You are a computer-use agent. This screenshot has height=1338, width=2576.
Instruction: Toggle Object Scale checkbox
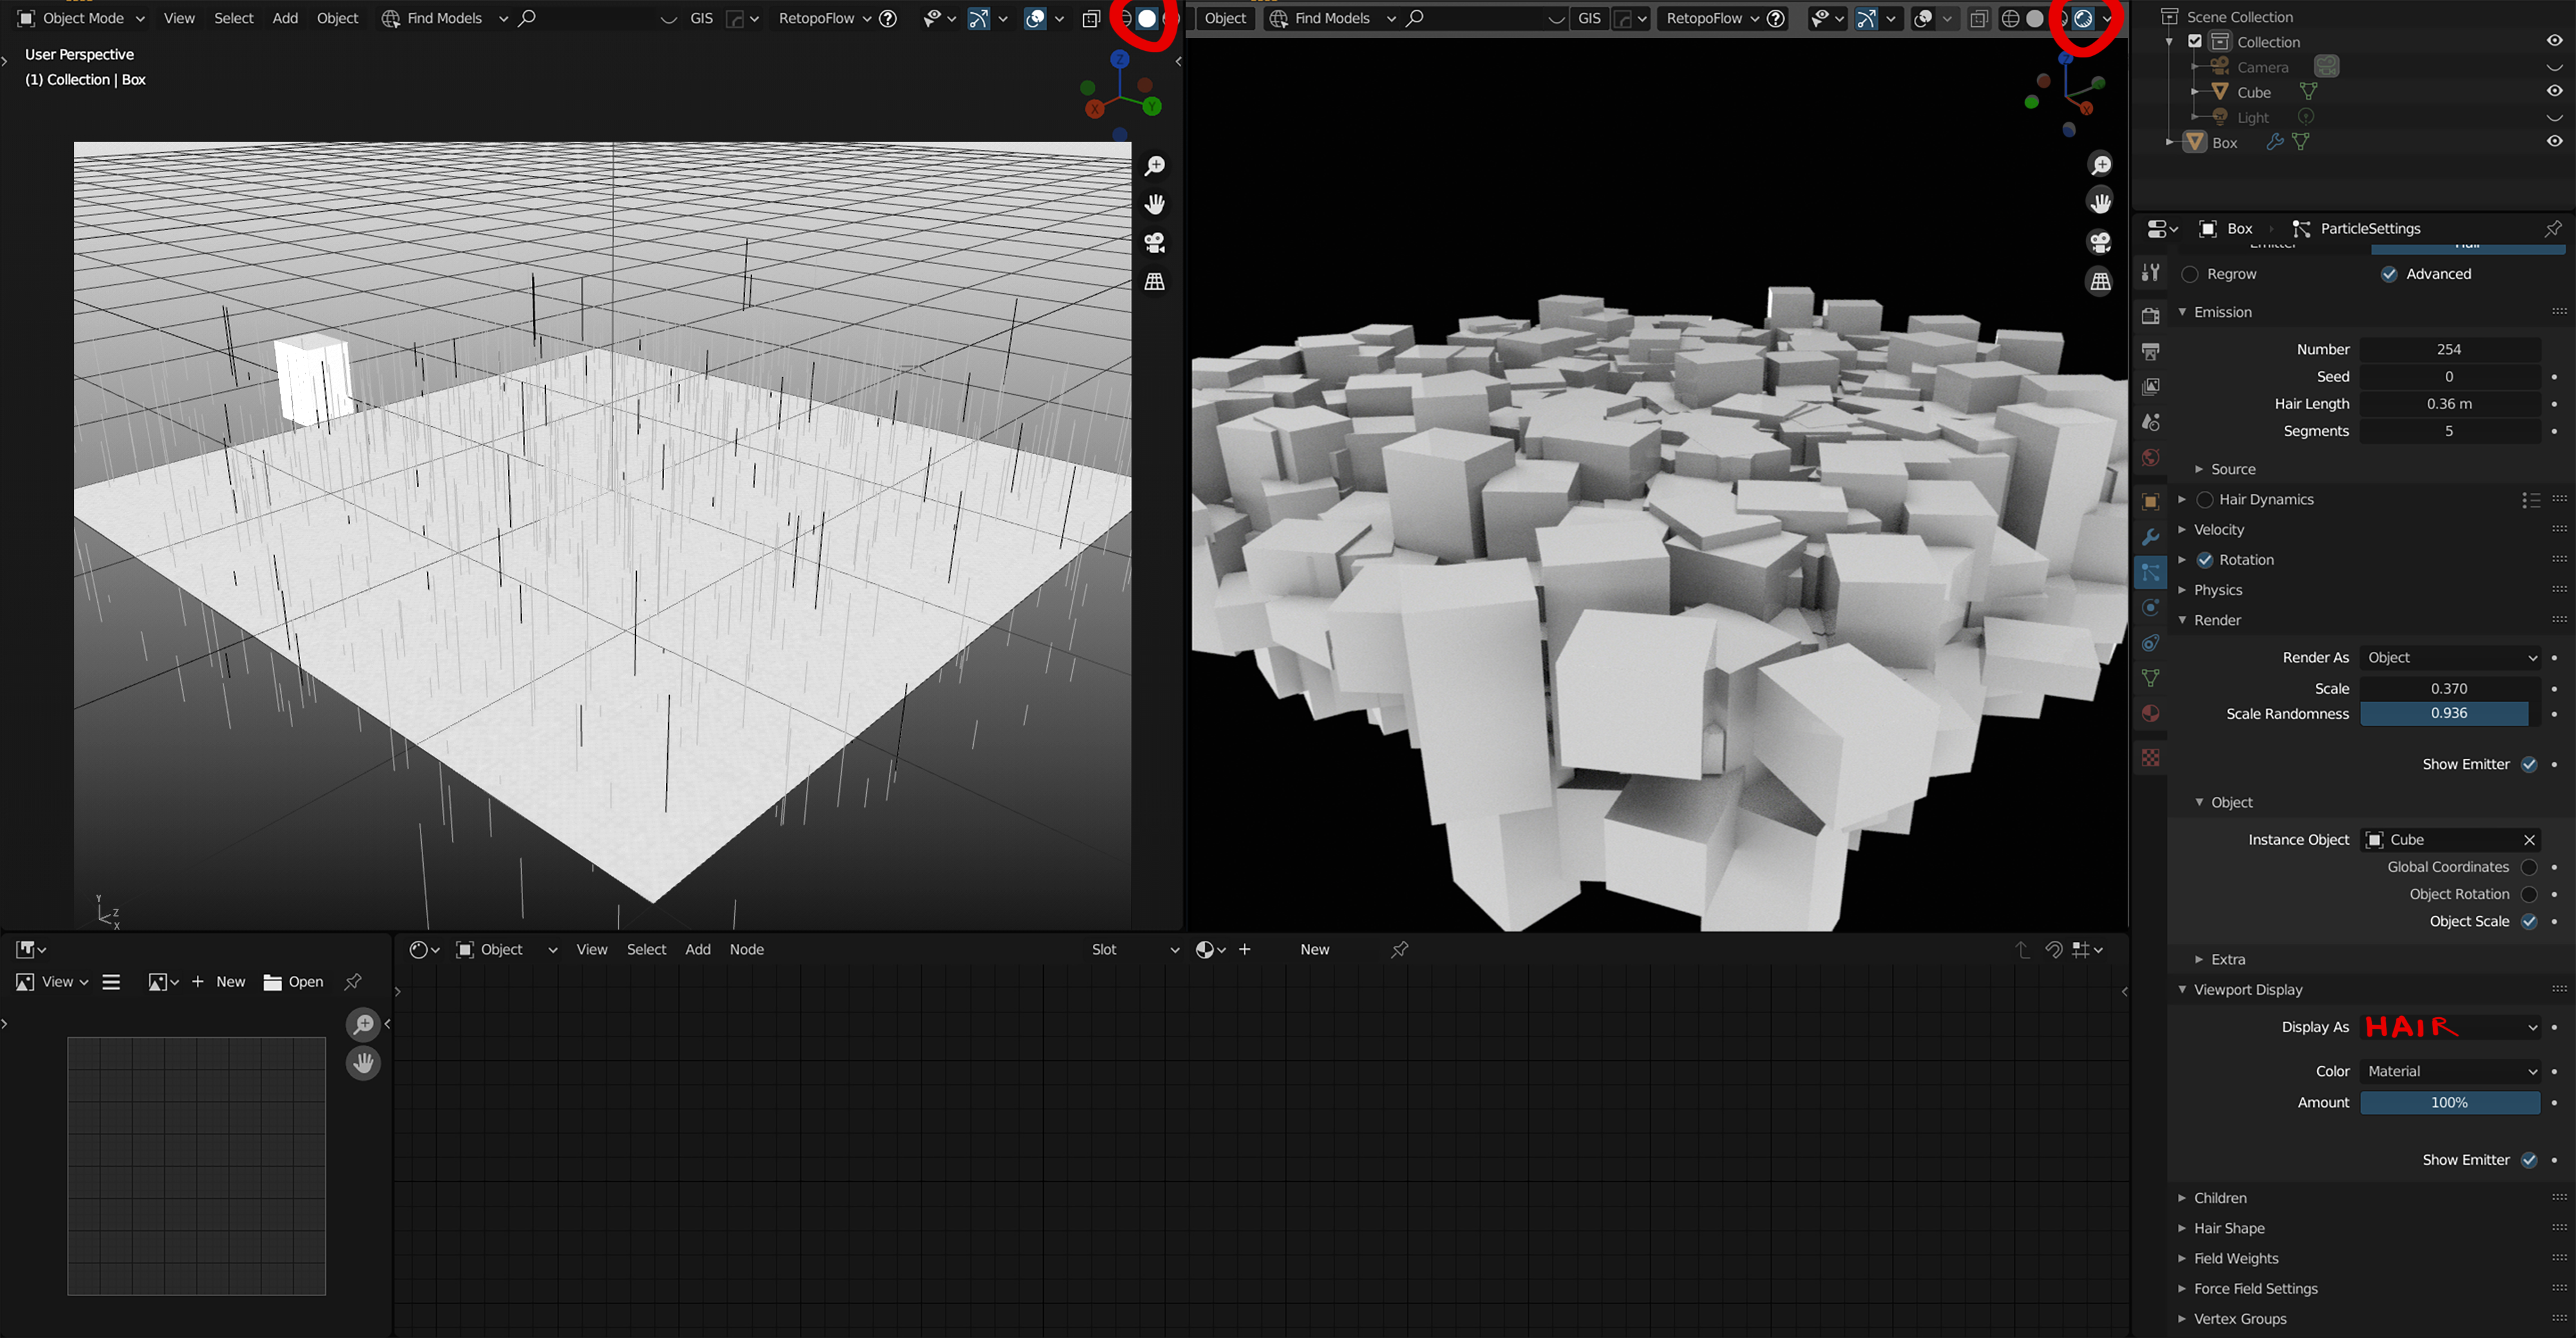(2529, 921)
